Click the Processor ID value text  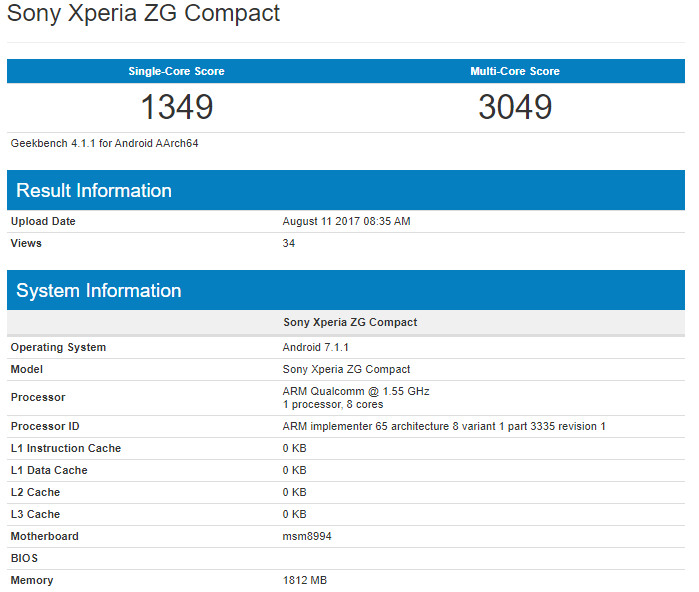click(x=444, y=426)
